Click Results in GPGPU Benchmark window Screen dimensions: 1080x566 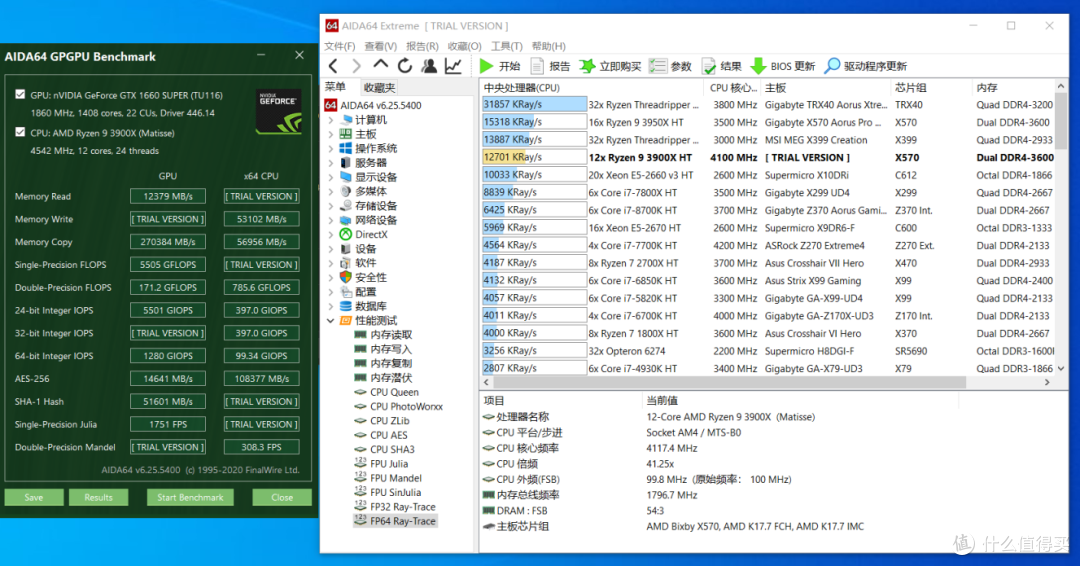98,497
